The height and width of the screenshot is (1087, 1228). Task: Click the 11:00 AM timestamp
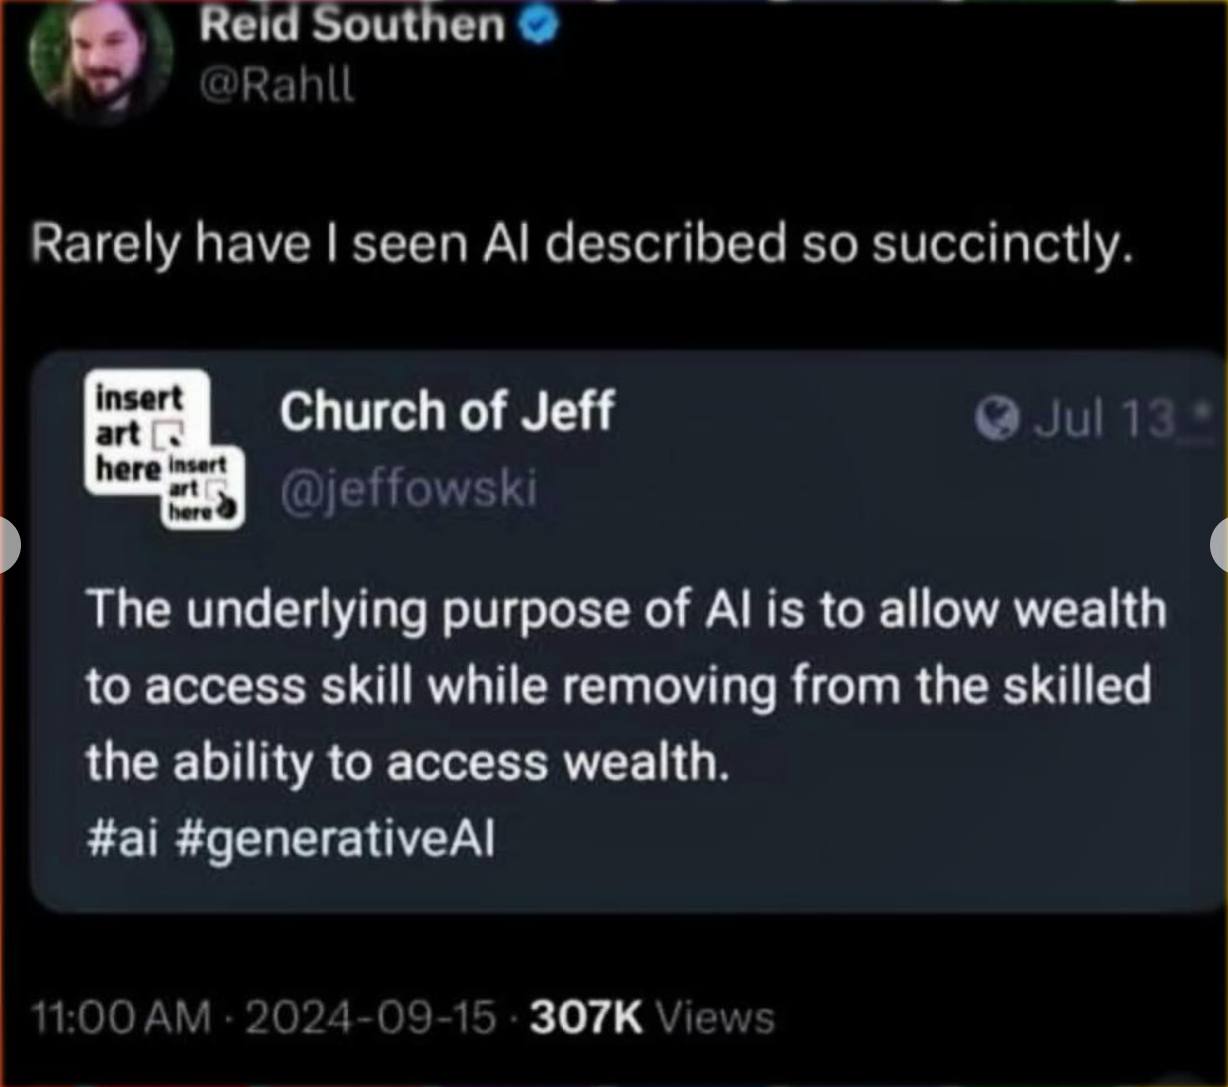point(122,1017)
